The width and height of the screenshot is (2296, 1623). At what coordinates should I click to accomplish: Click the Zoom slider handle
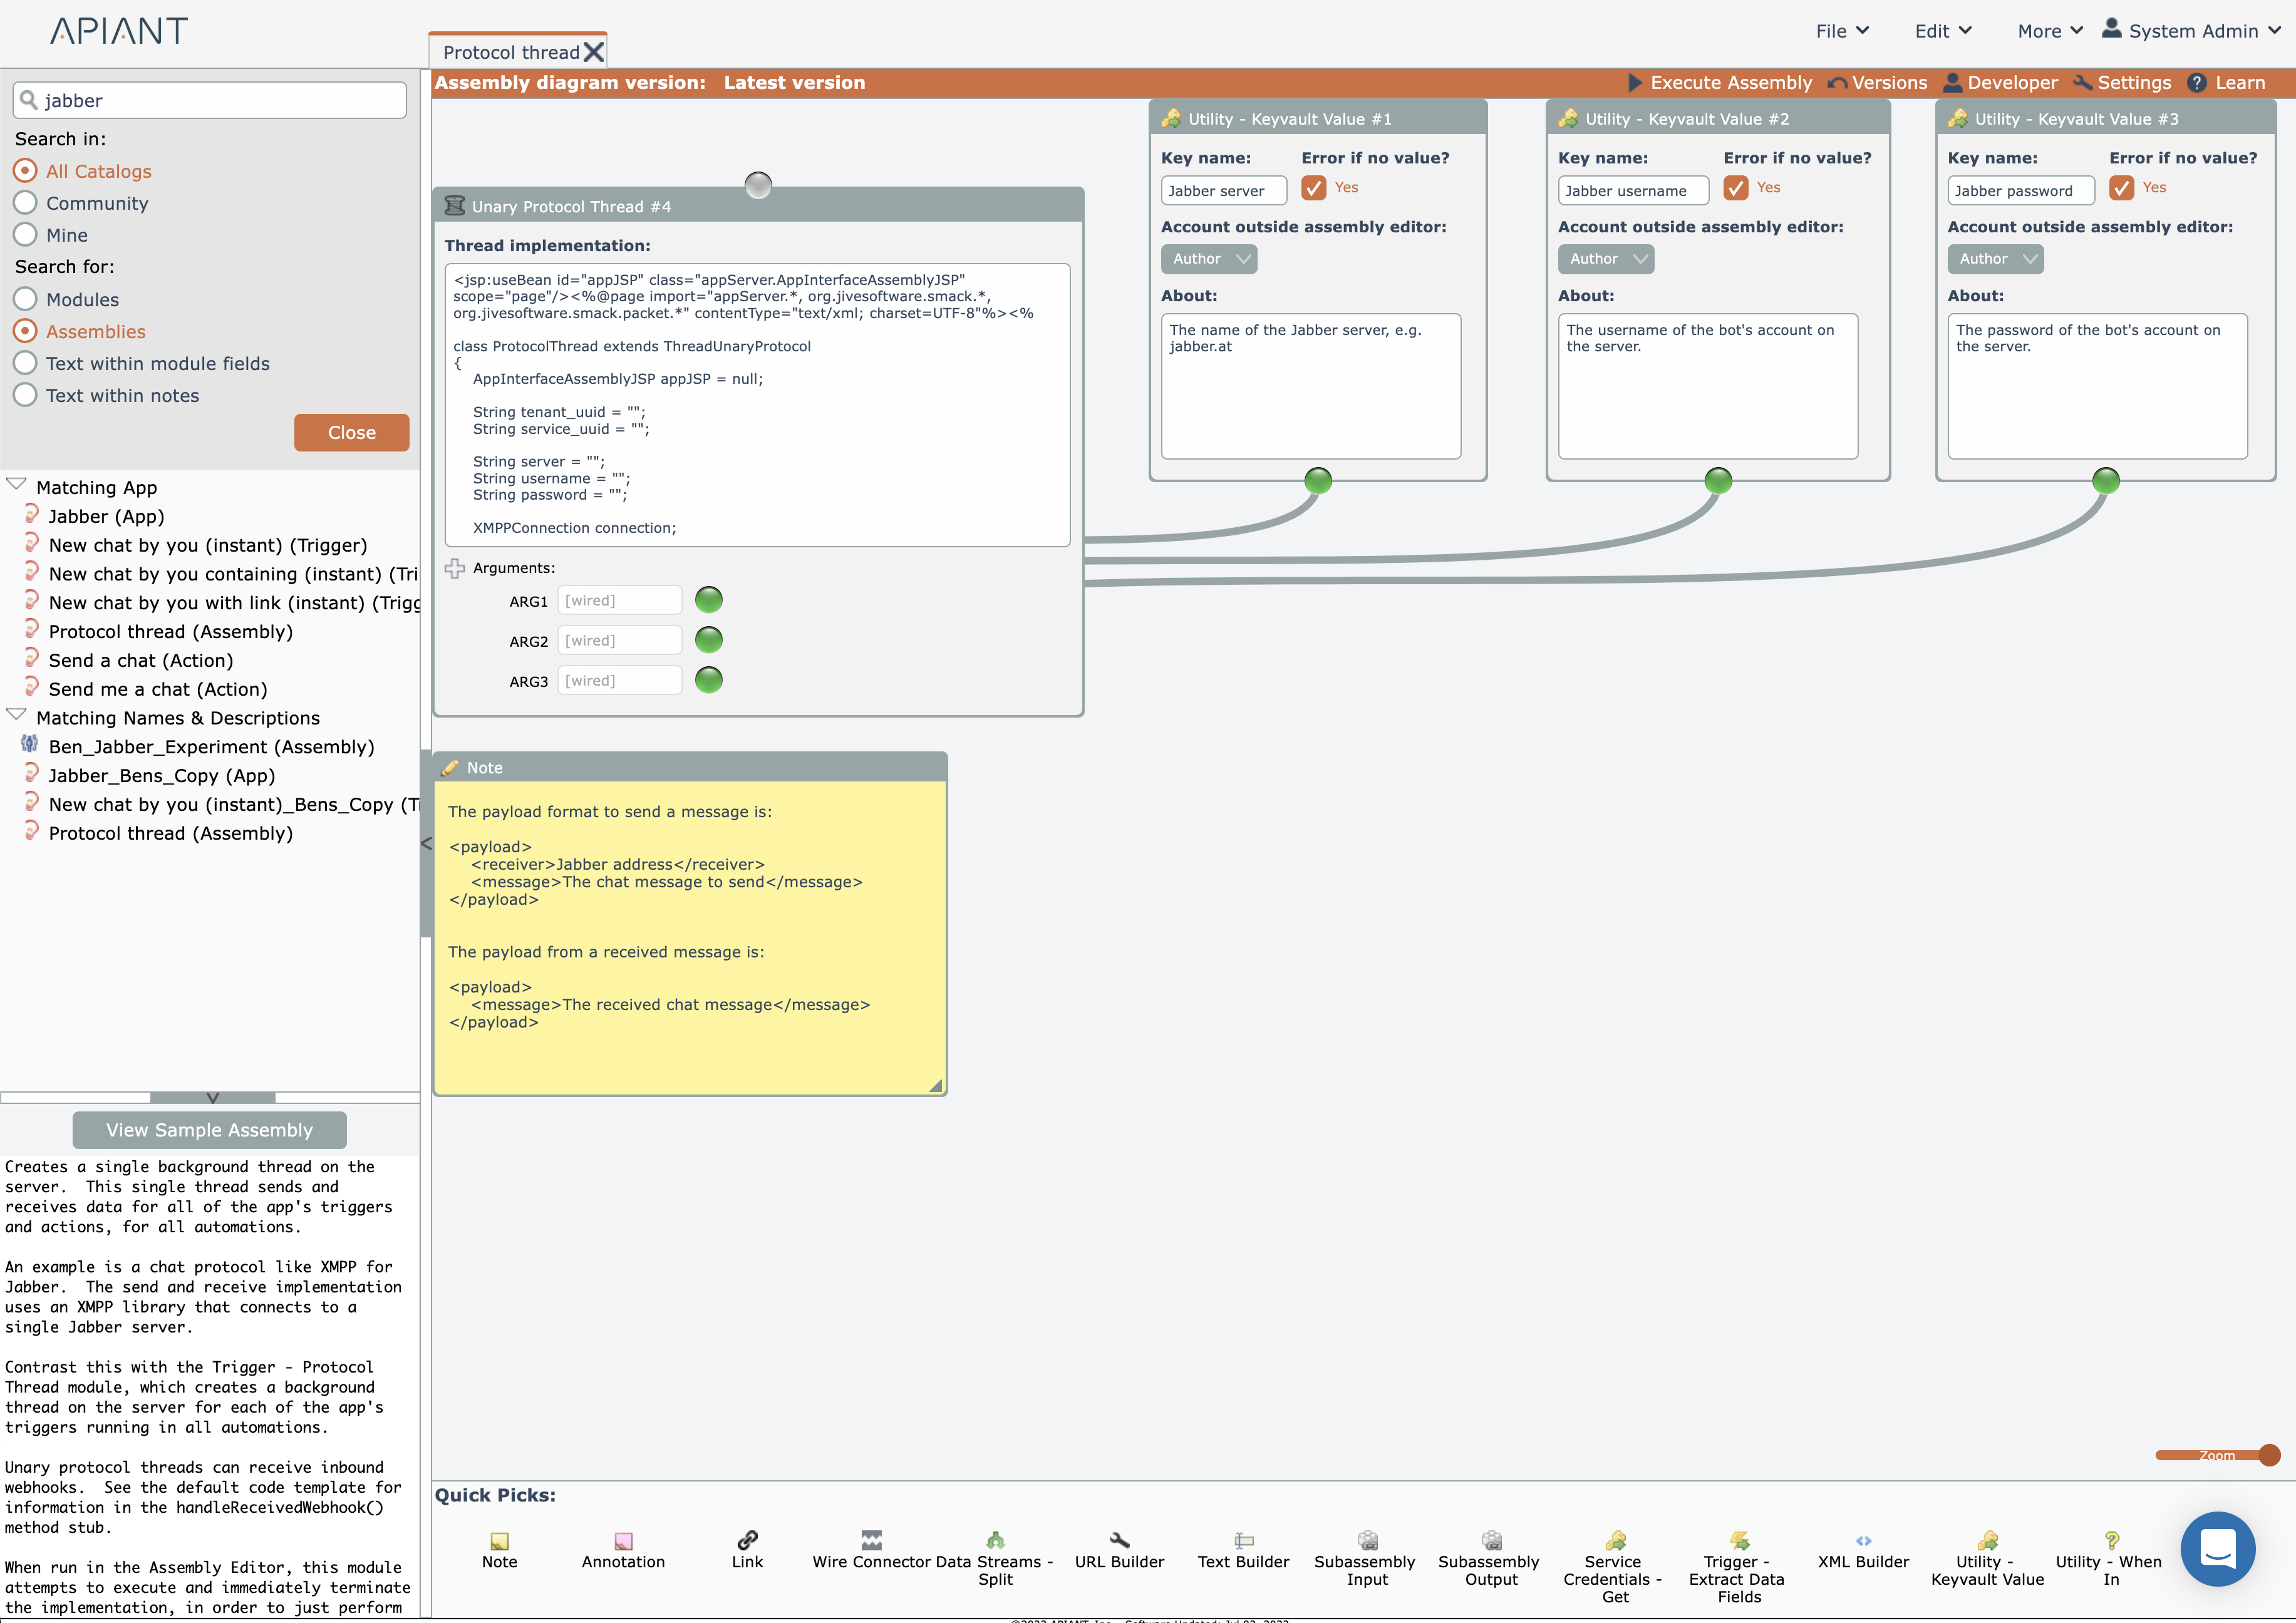pyautogui.click(x=2269, y=1455)
